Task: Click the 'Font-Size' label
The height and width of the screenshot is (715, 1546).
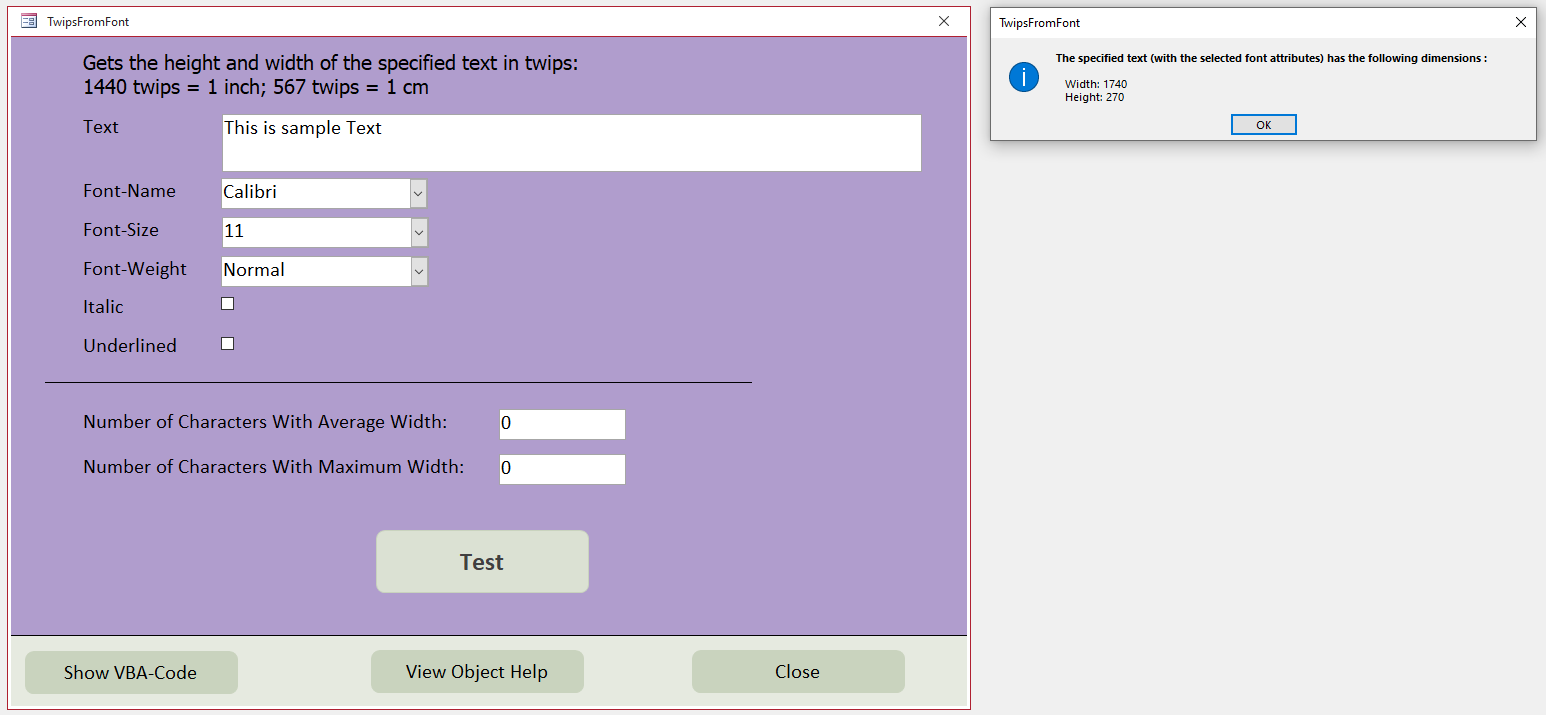Action: (121, 230)
